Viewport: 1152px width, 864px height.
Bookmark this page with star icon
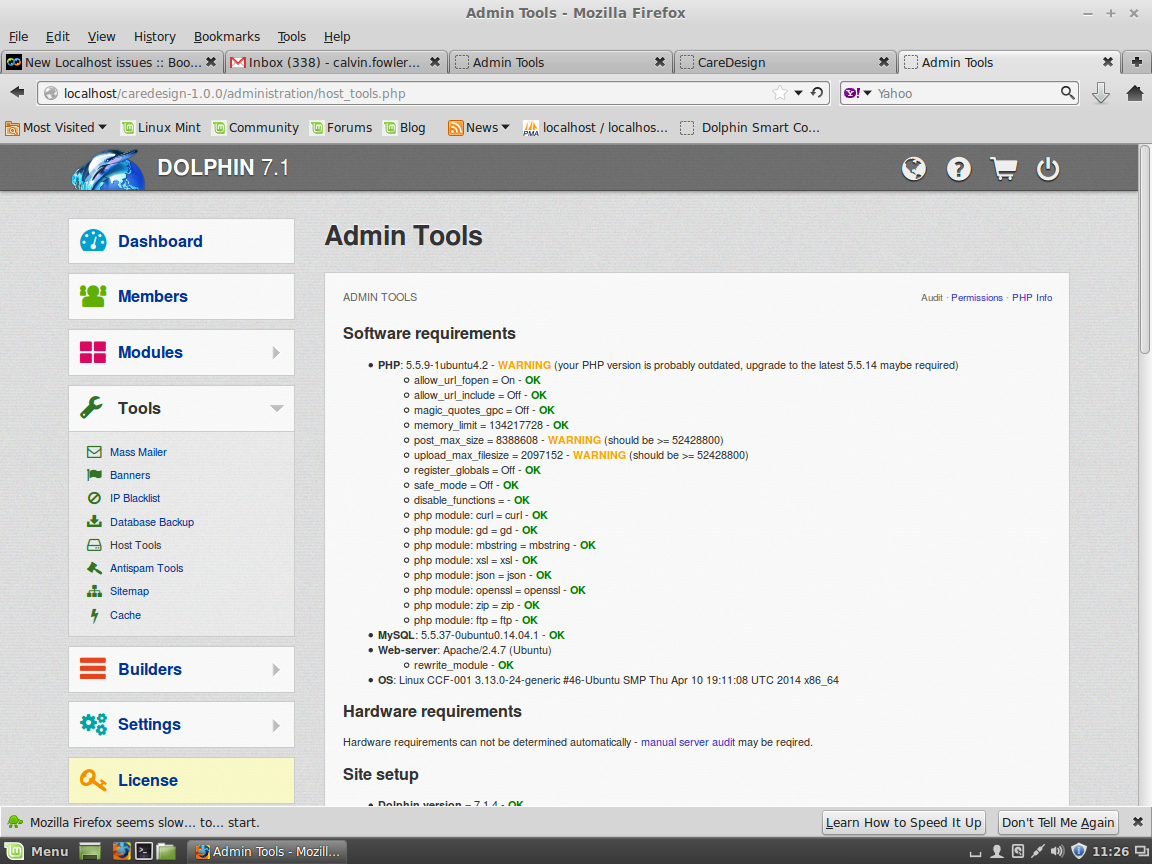pos(780,93)
